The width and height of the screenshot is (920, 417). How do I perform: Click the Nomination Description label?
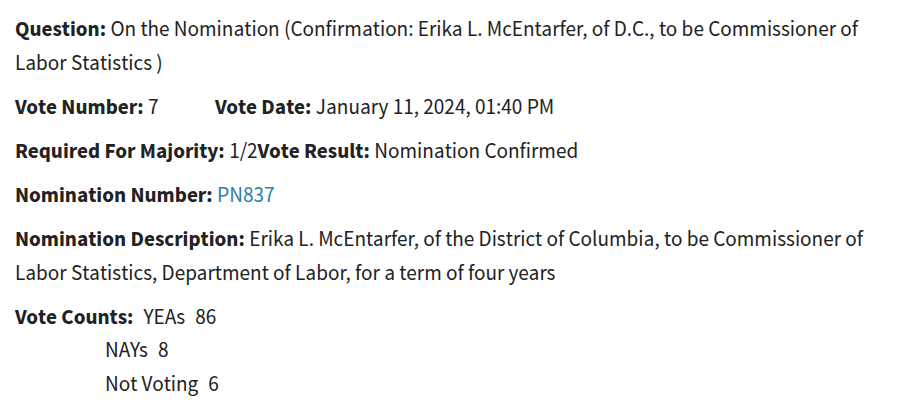130,239
